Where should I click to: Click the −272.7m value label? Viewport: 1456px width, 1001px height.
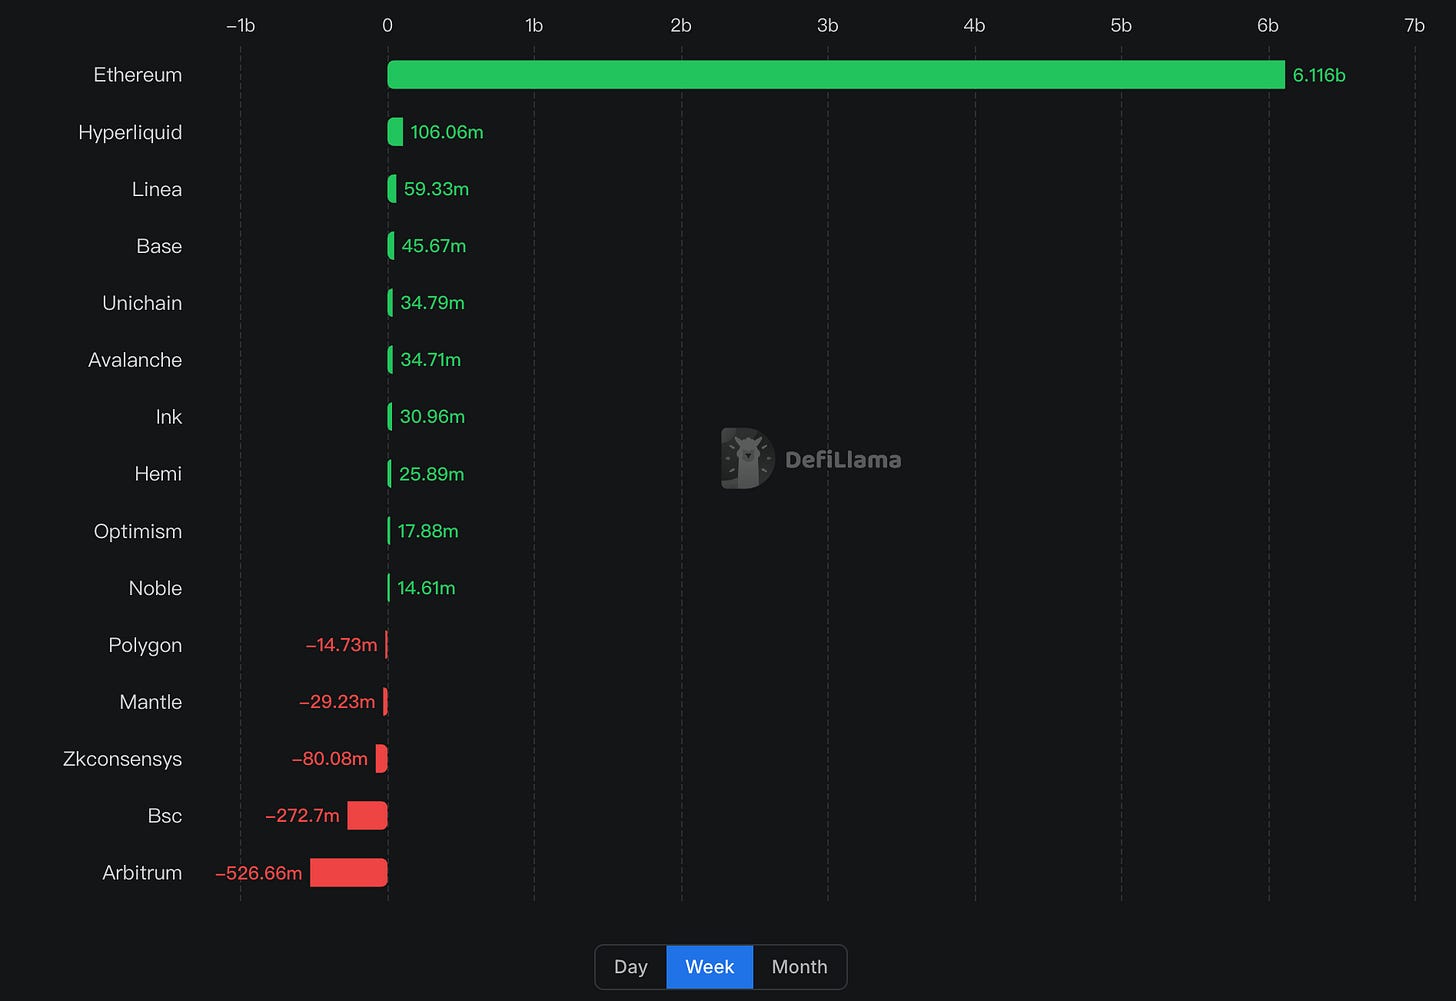(302, 816)
